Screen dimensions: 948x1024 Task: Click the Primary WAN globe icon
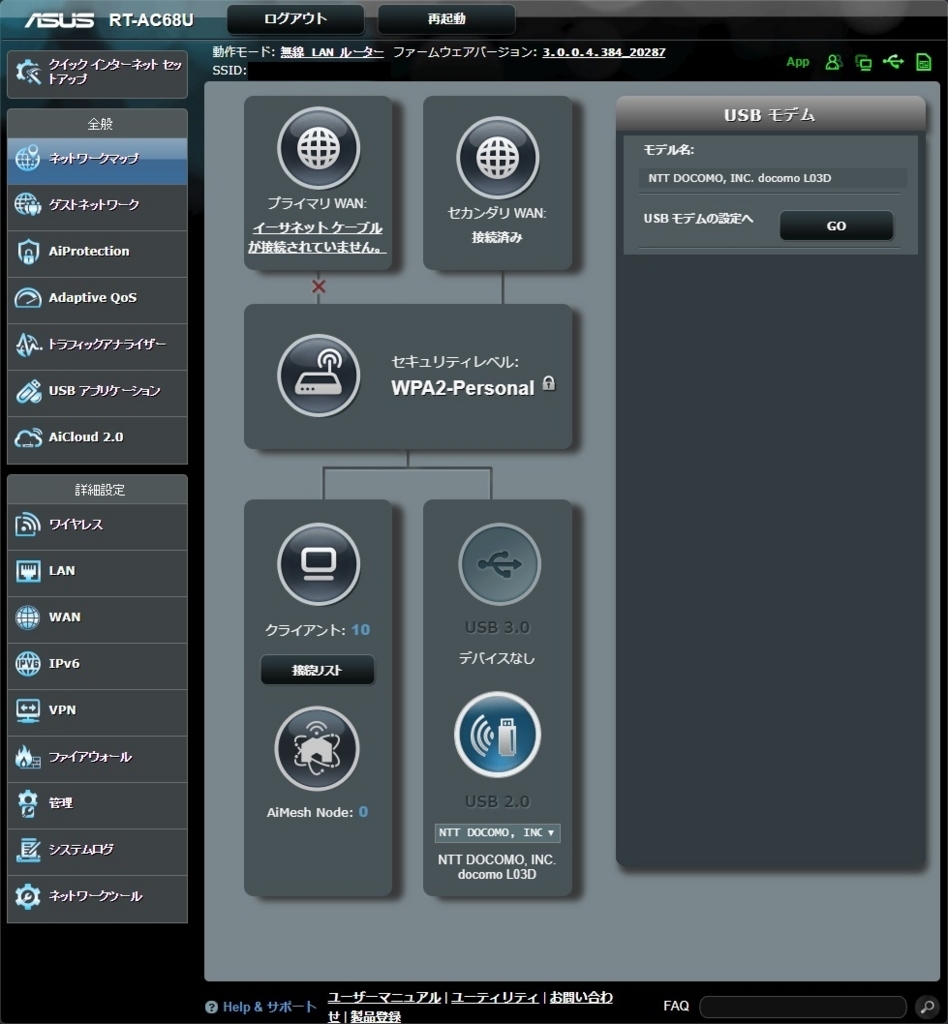point(319,148)
